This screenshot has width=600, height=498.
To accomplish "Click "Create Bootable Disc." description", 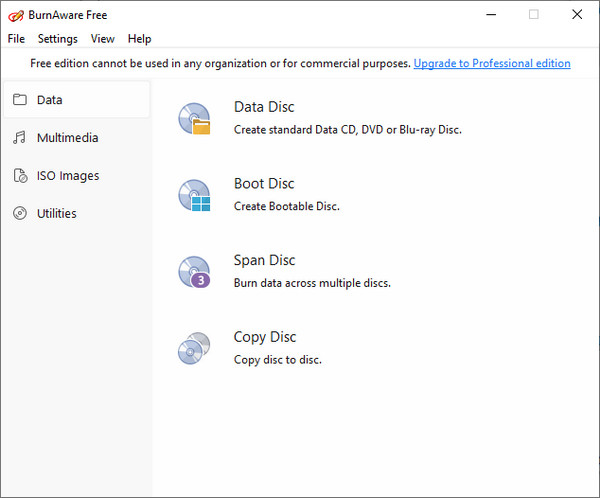I will pyautogui.click(x=287, y=206).
